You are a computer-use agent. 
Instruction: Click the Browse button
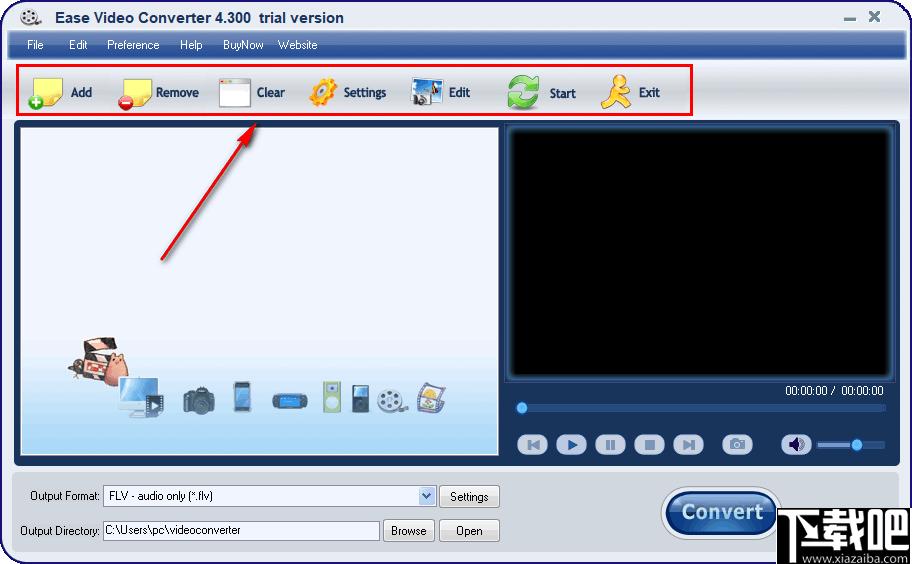[408, 530]
